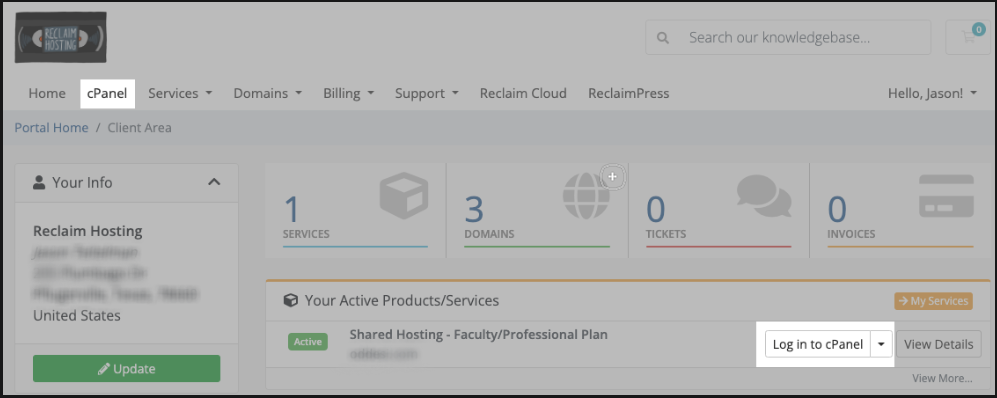Click the bold Reclaim Hosting name in Your Info
Screen dimensions: 997x398
click(x=88, y=231)
